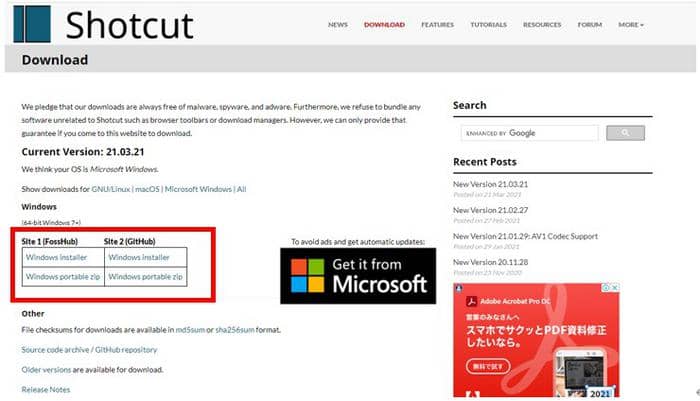Select the FORUM navigation link
Image resolution: width=700 pixels, height=401 pixels.
click(590, 24)
